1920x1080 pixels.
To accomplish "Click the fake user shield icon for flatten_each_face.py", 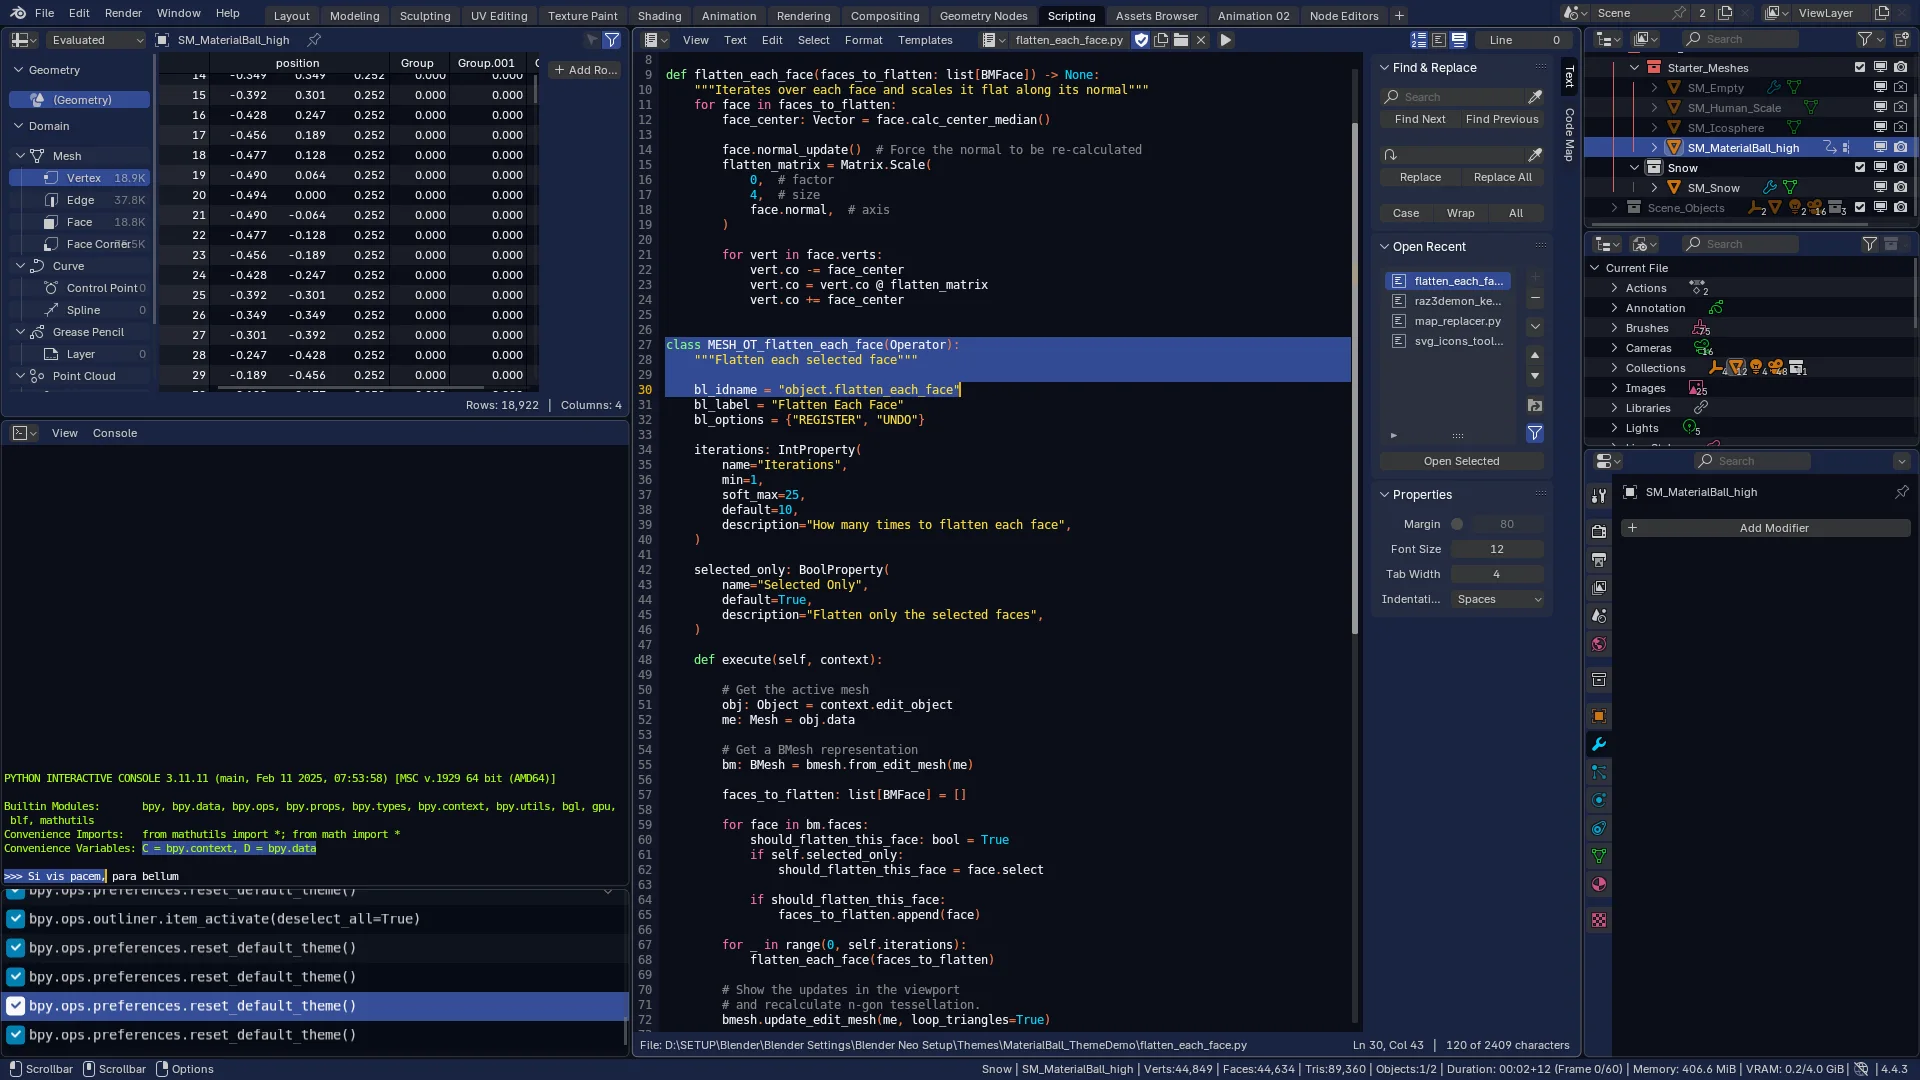I will (1141, 40).
